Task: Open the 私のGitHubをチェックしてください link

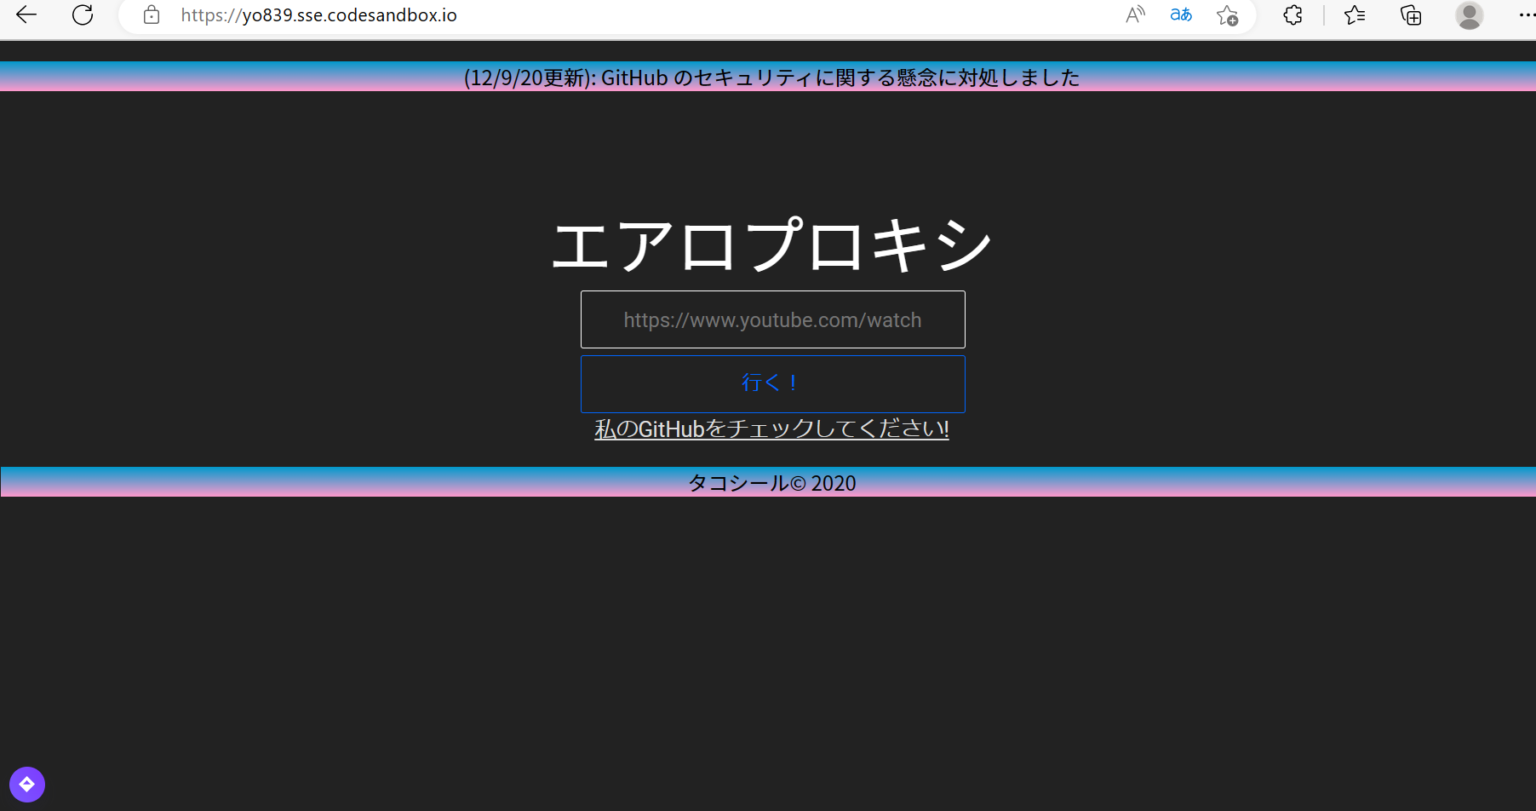Action: [x=771, y=428]
